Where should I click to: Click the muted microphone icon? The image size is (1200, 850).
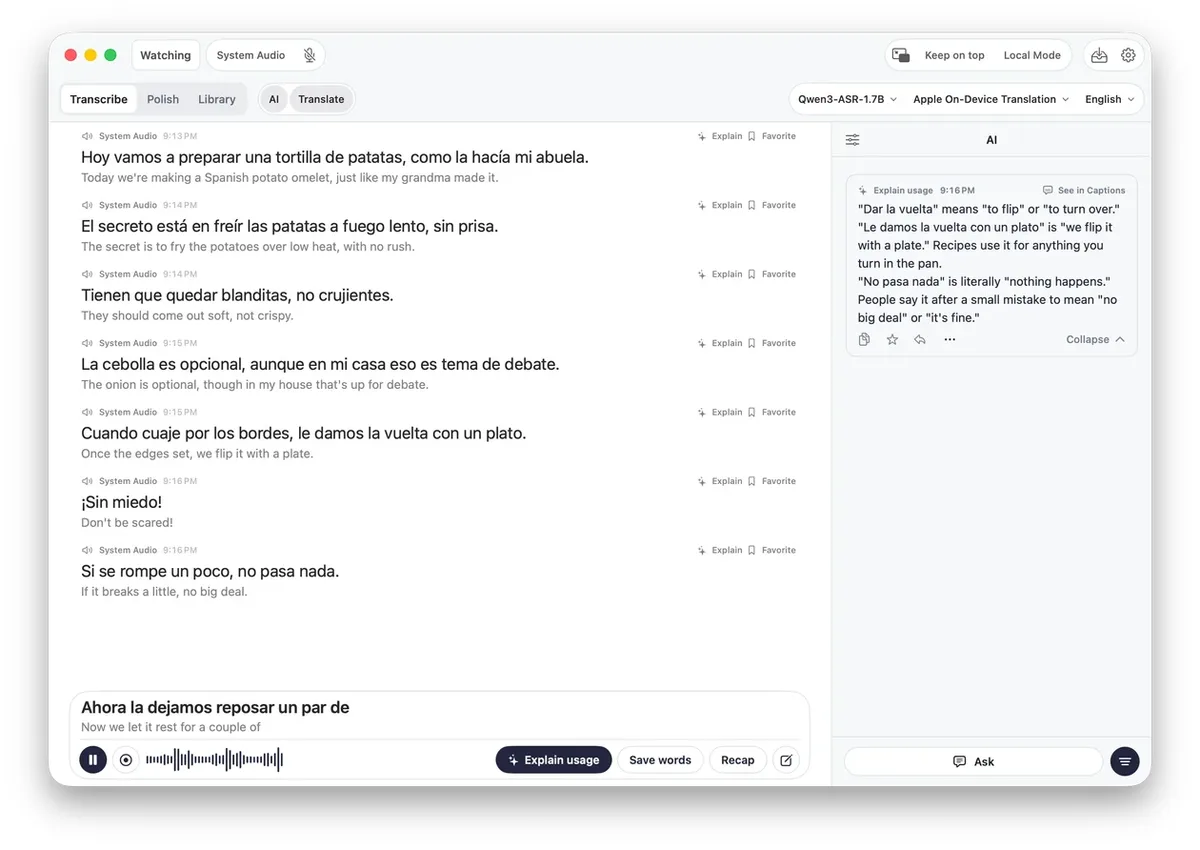(x=310, y=56)
